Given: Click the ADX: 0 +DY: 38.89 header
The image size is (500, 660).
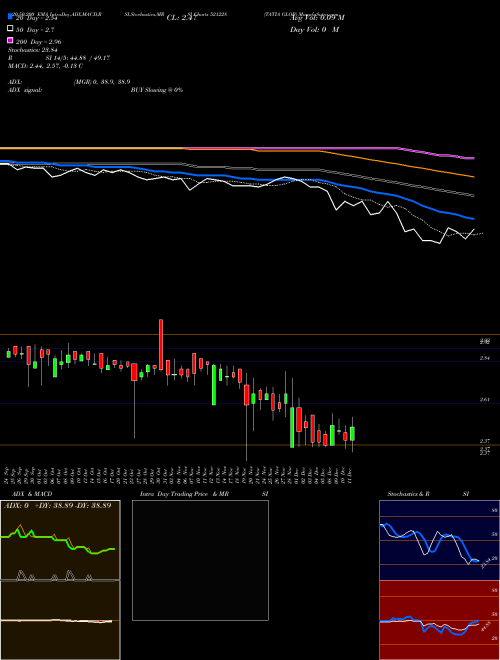Looking at the screenshot, I should point(58,505).
